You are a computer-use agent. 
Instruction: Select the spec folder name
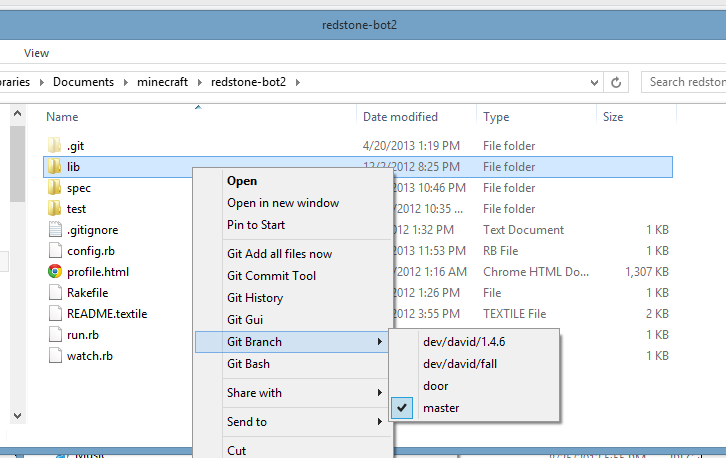click(79, 188)
